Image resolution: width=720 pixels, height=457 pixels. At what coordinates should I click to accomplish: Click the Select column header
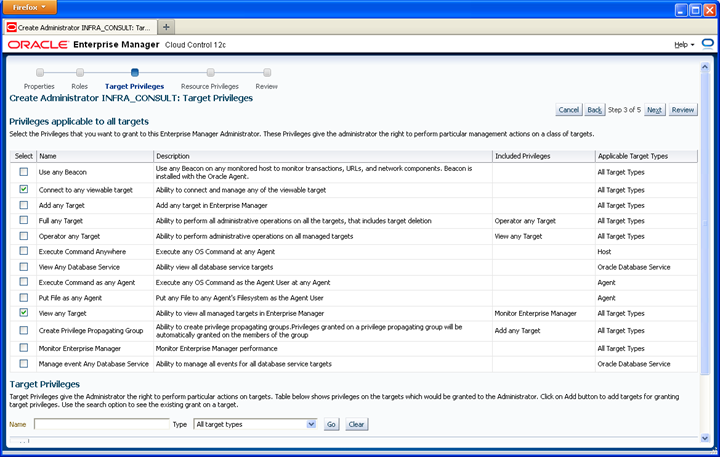pos(23,156)
